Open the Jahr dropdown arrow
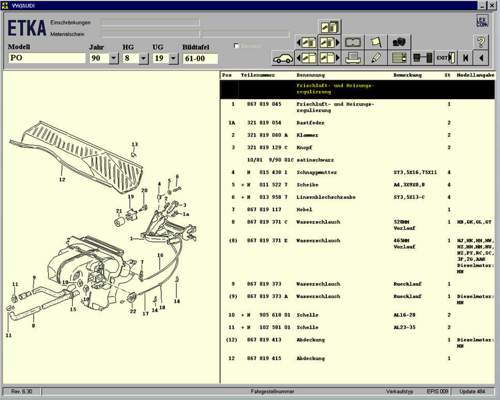This screenshot has width=500, height=400. click(114, 58)
